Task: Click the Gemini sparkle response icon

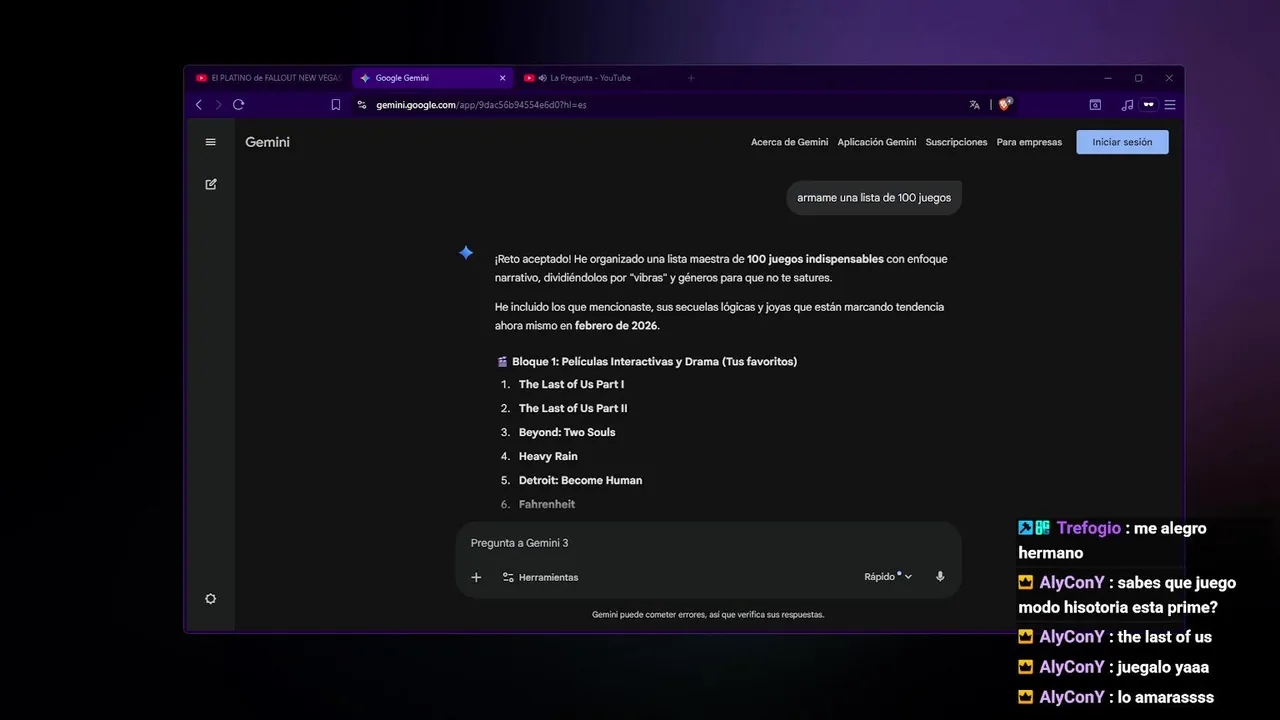Action: click(x=466, y=253)
